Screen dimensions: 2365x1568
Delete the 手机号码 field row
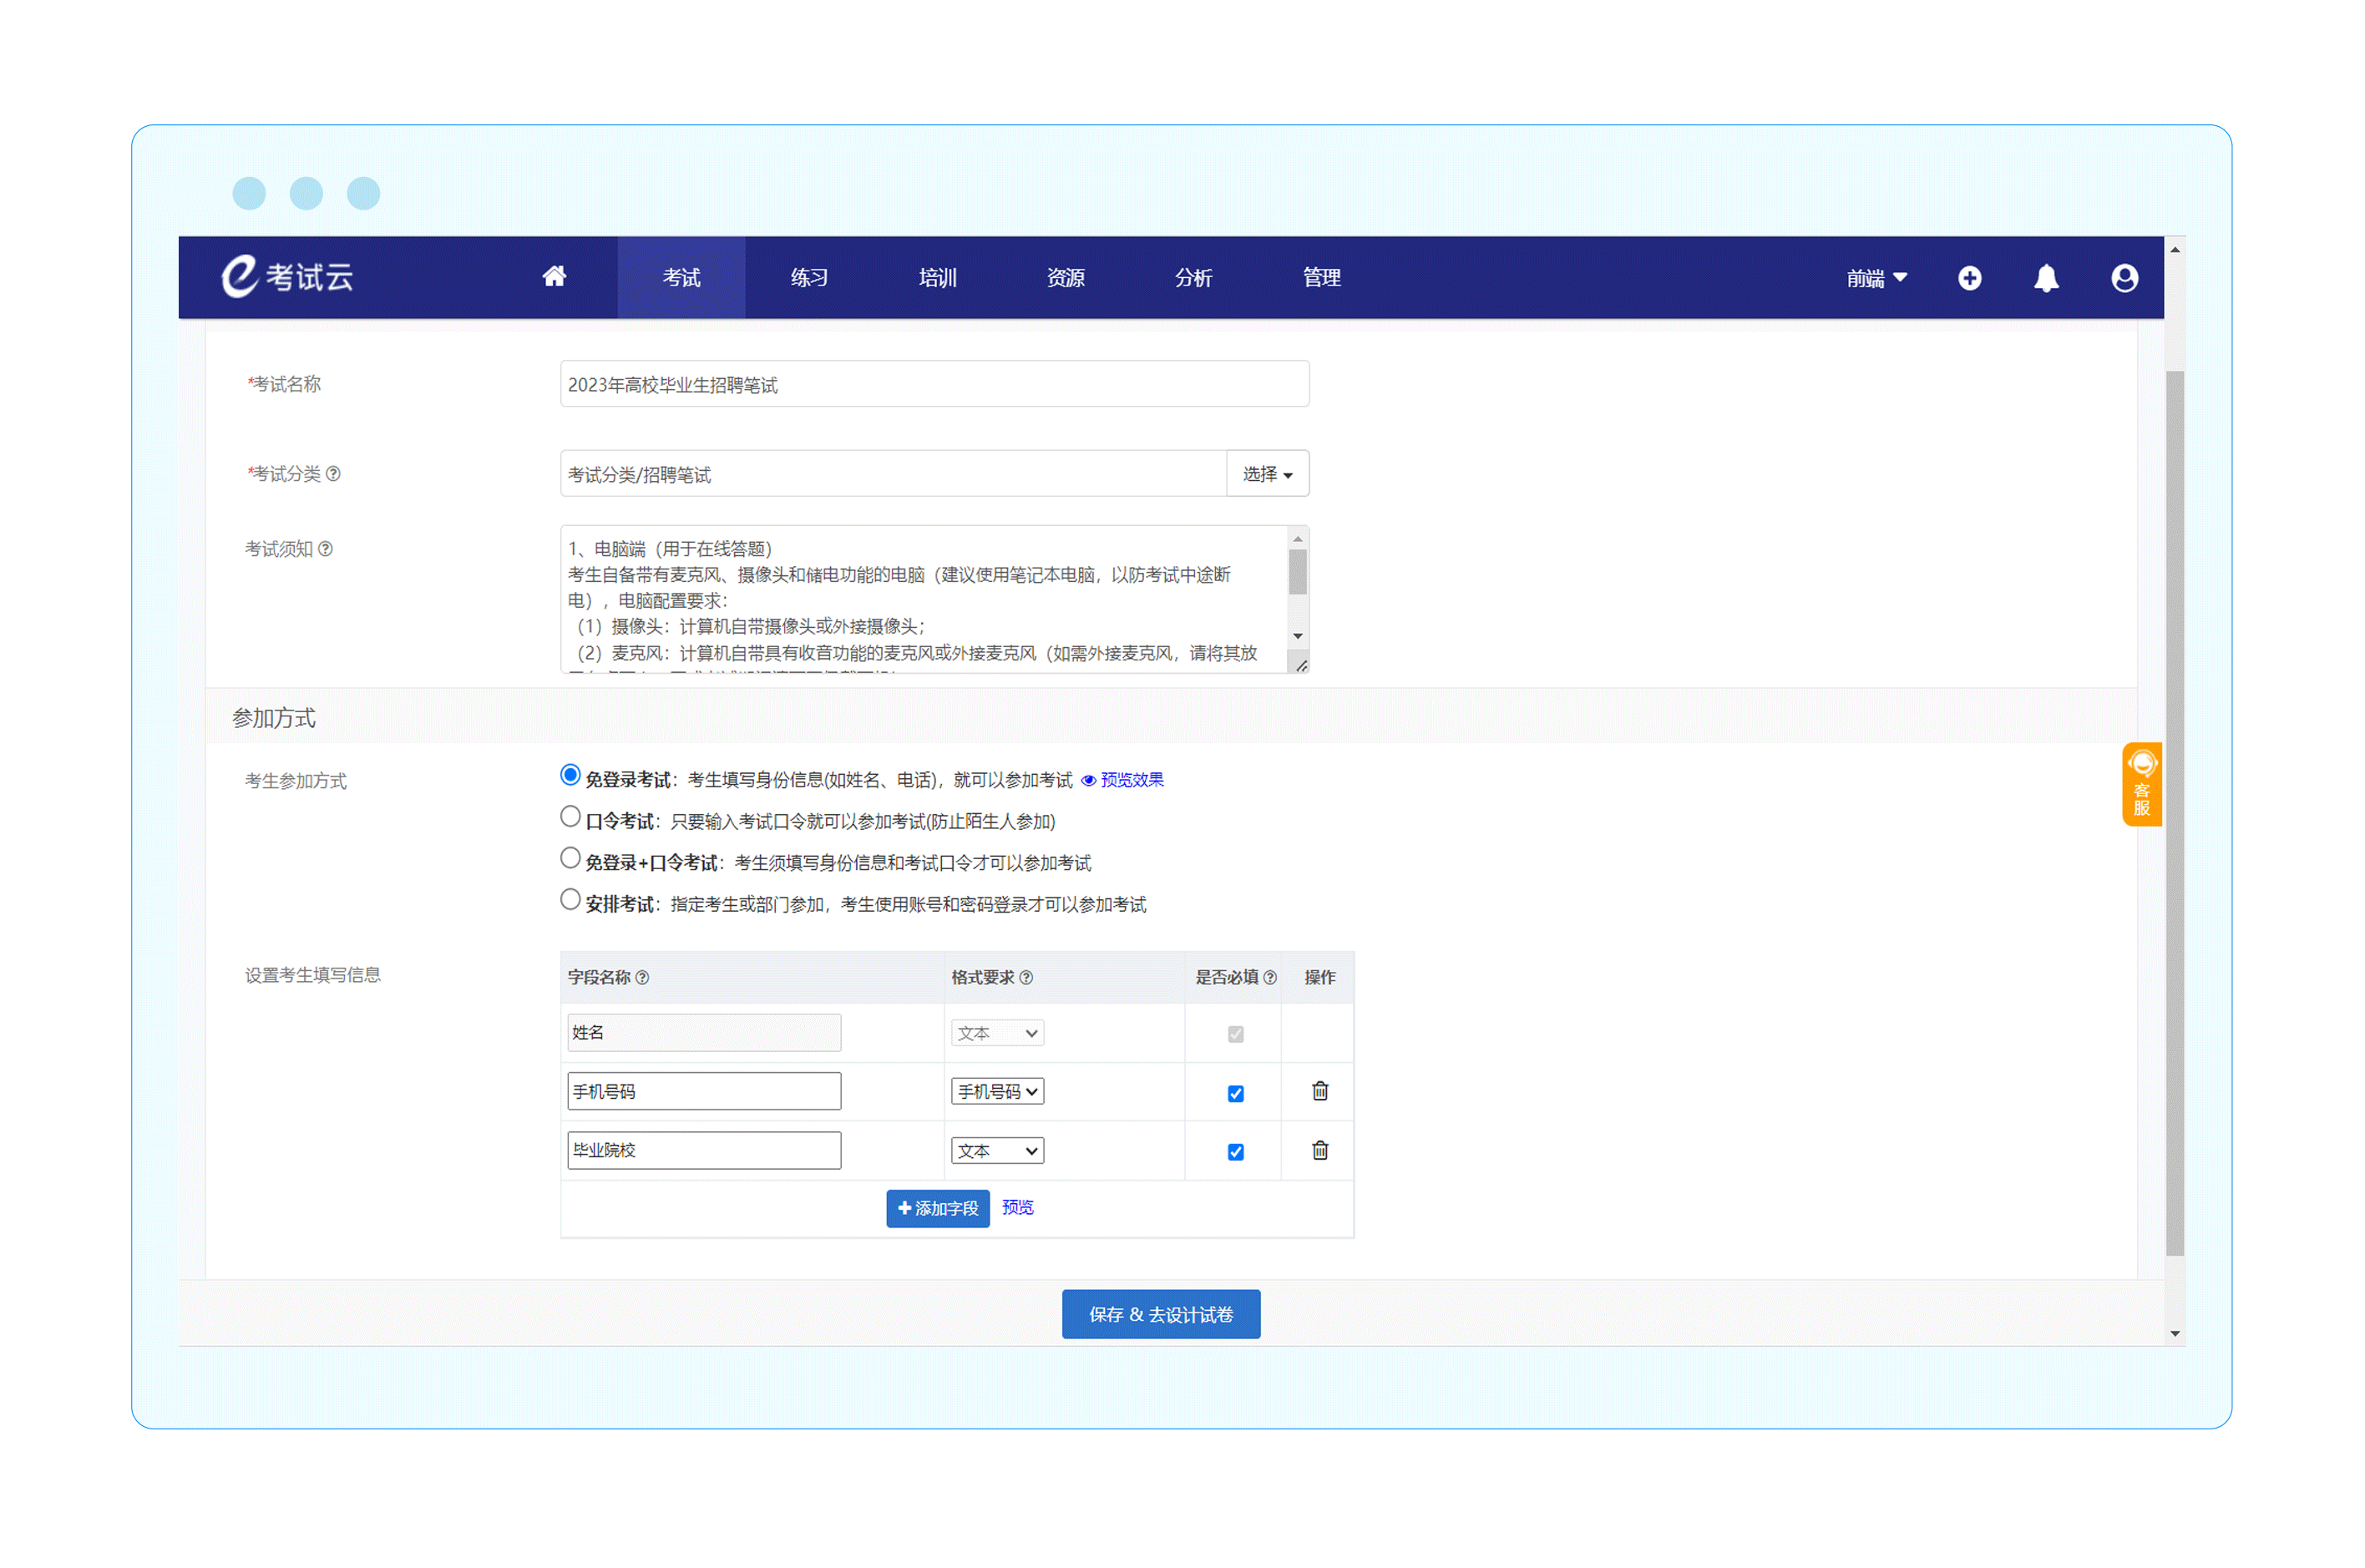click(x=1319, y=1091)
